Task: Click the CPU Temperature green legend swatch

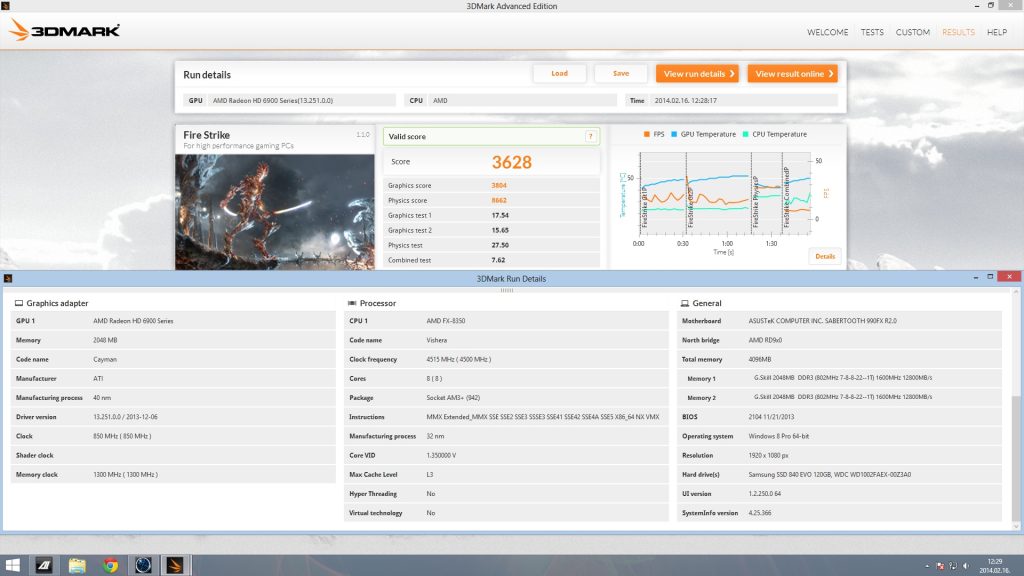Action: pyautogui.click(x=745, y=134)
